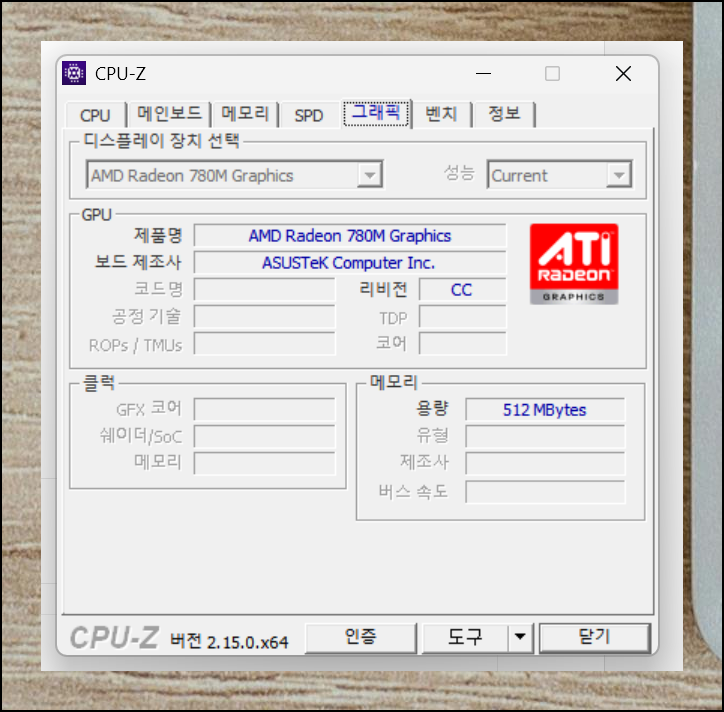
Task: Open the 정보 tab
Action: coord(504,114)
